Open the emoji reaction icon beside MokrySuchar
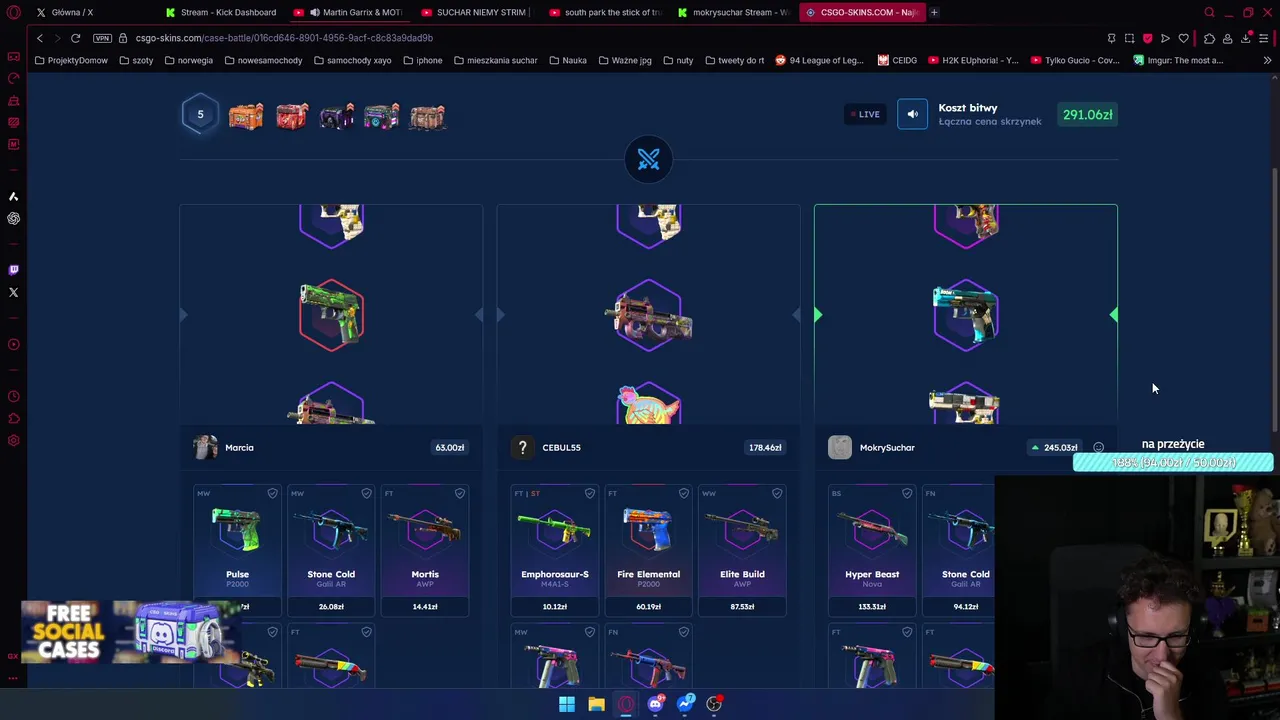Viewport: 1280px width, 720px height. pyautogui.click(x=1098, y=448)
